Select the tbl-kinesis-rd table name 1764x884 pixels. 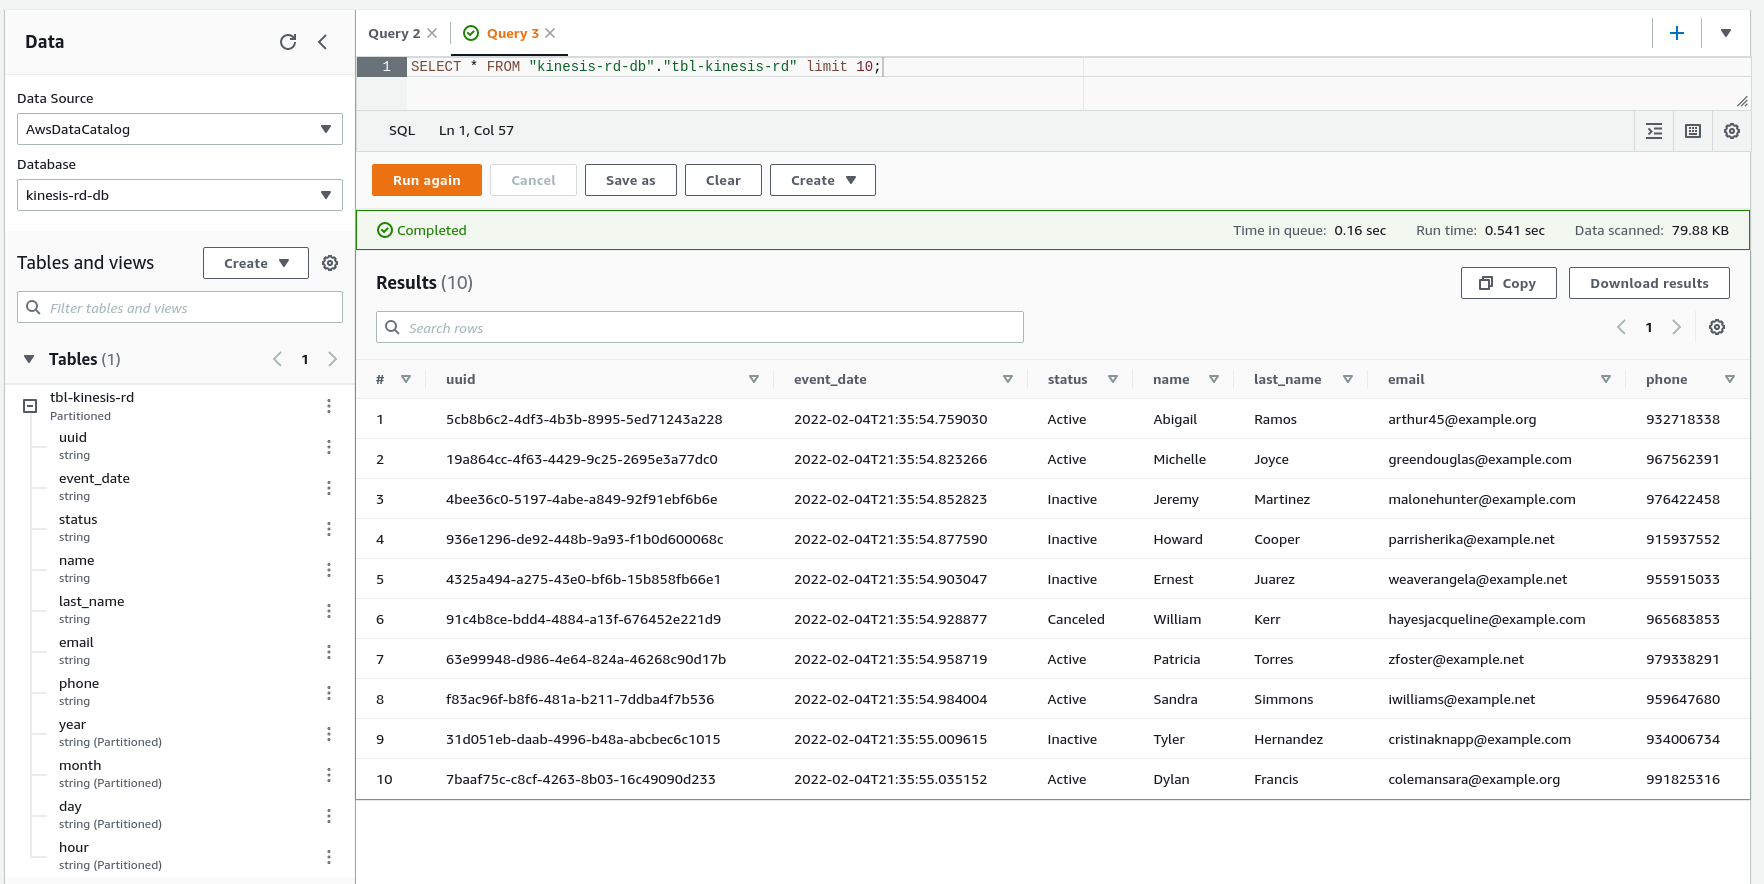(92, 397)
